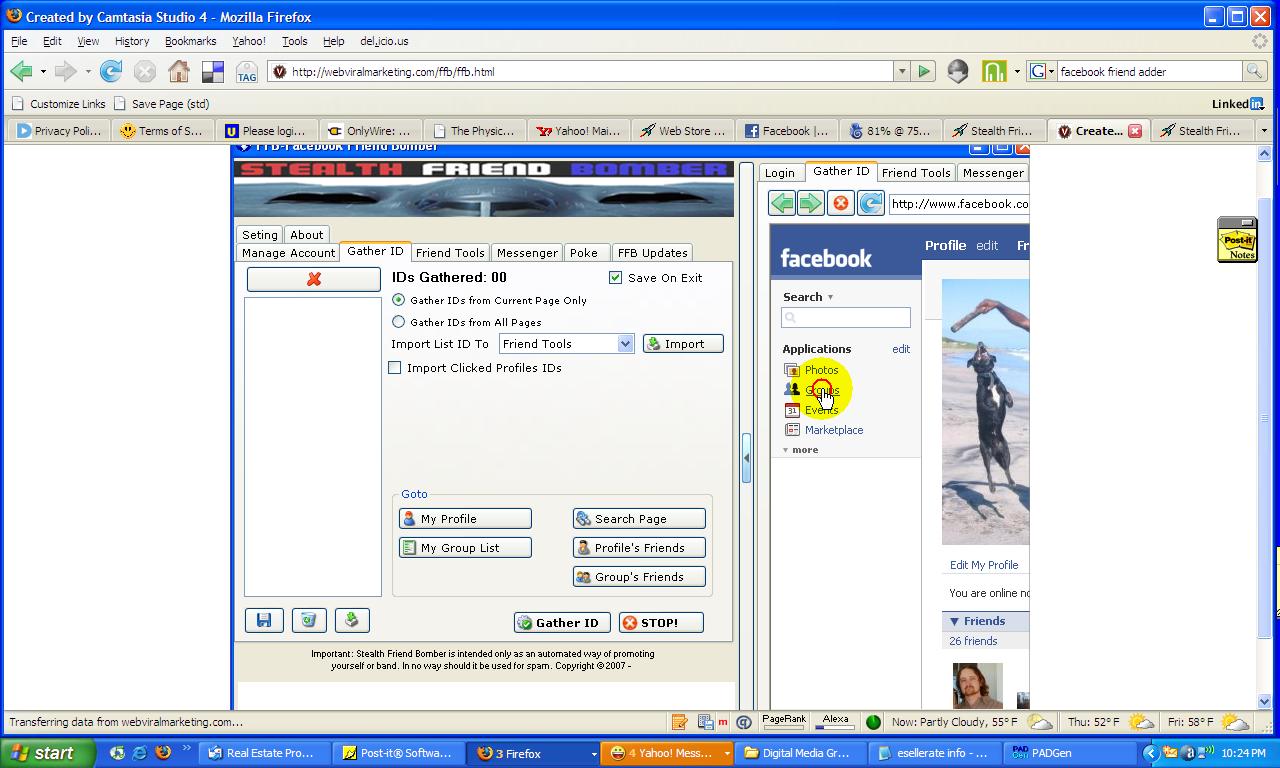The image size is (1280, 768).
Task: Open Firefox Bookmarks menu
Action: tap(190, 41)
